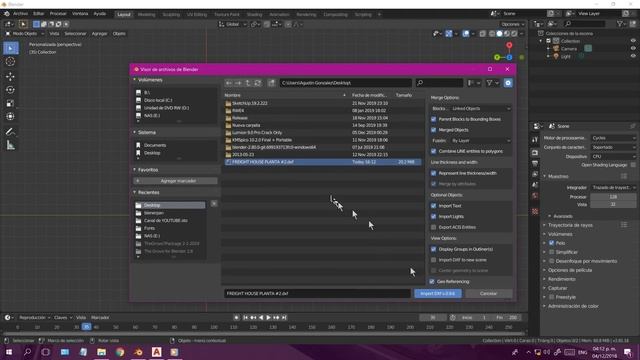Open the Editar menu

39,14
